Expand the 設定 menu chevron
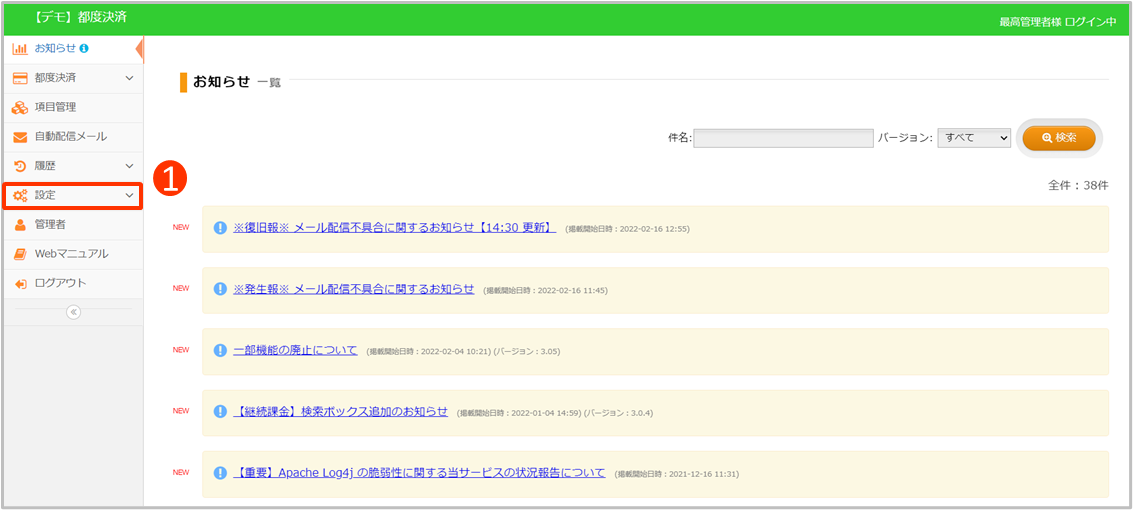 [x=129, y=195]
